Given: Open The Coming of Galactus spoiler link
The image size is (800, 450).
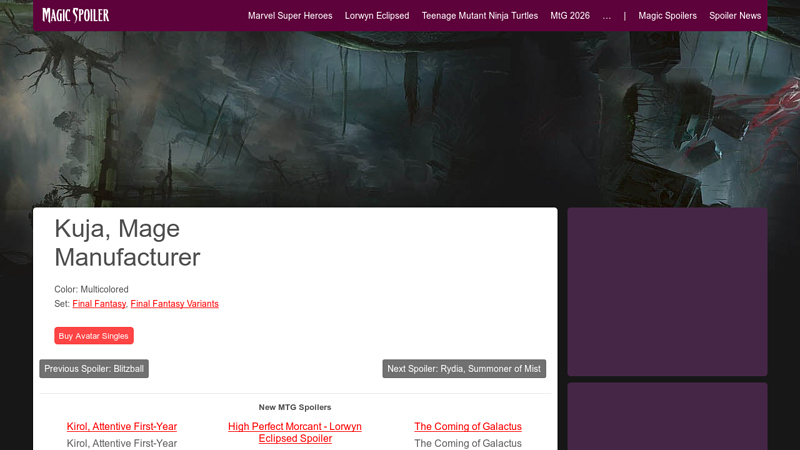Looking at the screenshot, I should [x=468, y=427].
